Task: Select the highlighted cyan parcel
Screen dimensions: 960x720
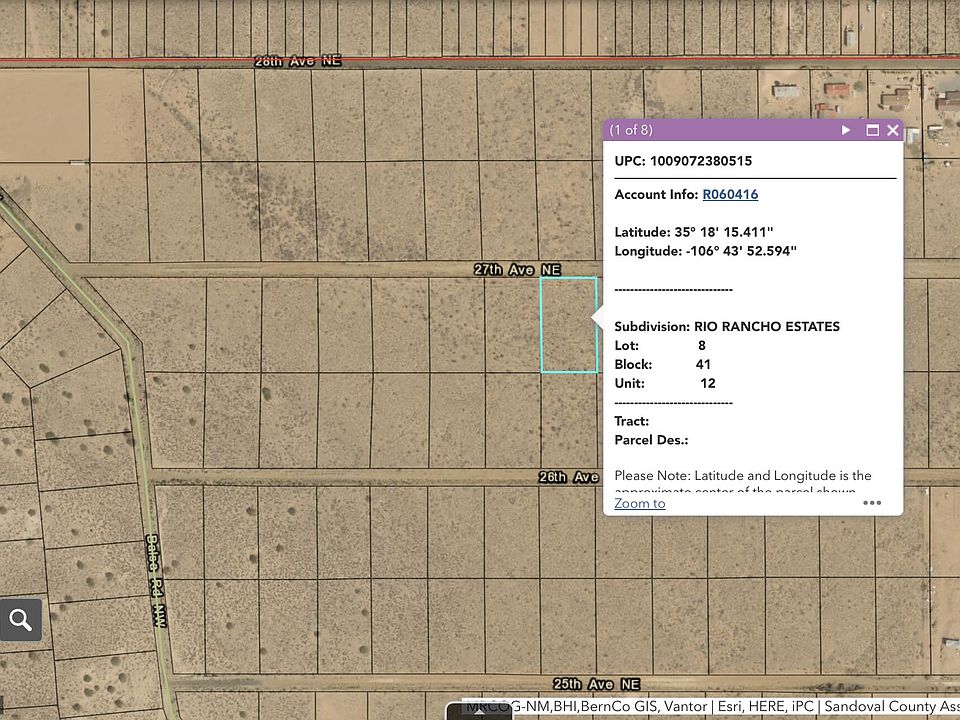Action: click(x=569, y=324)
